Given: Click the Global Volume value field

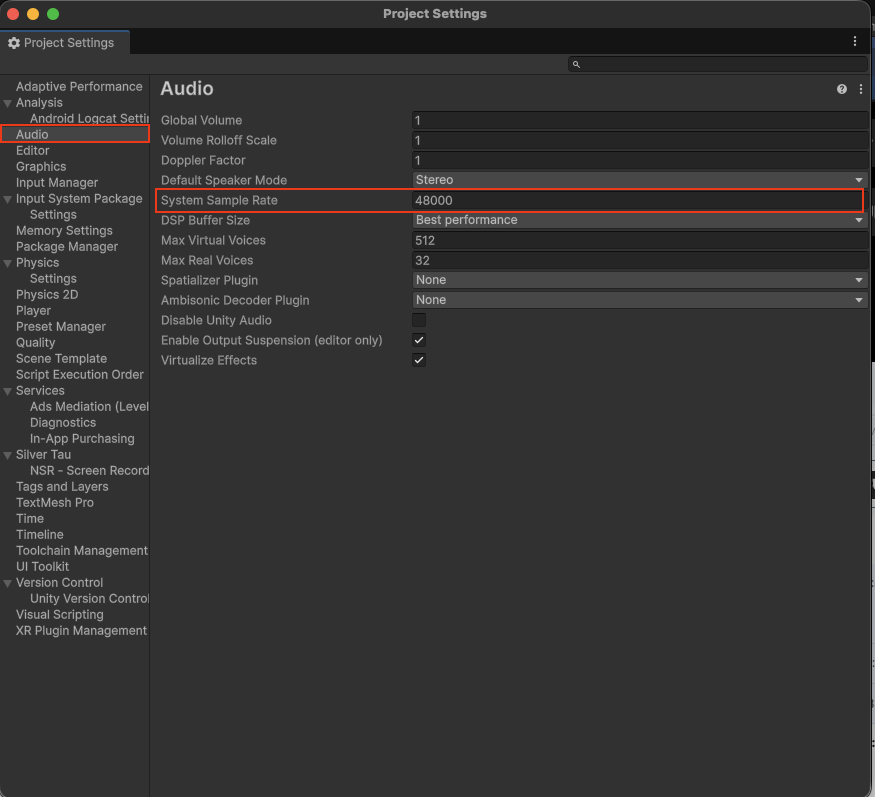Looking at the screenshot, I should click(639, 120).
